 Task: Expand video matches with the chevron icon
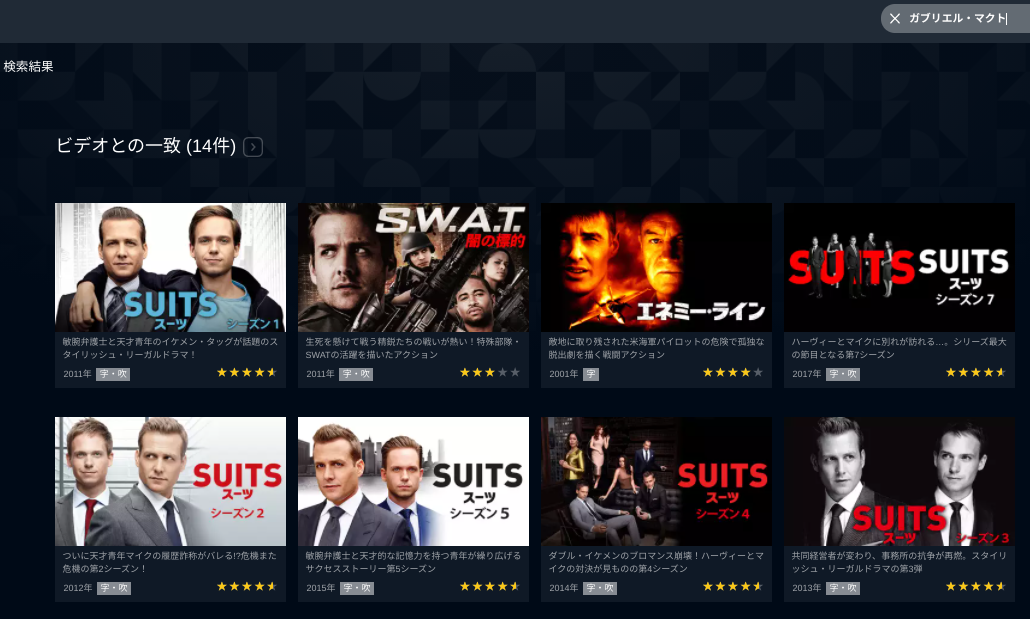pyautogui.click(x=253, y=147)
